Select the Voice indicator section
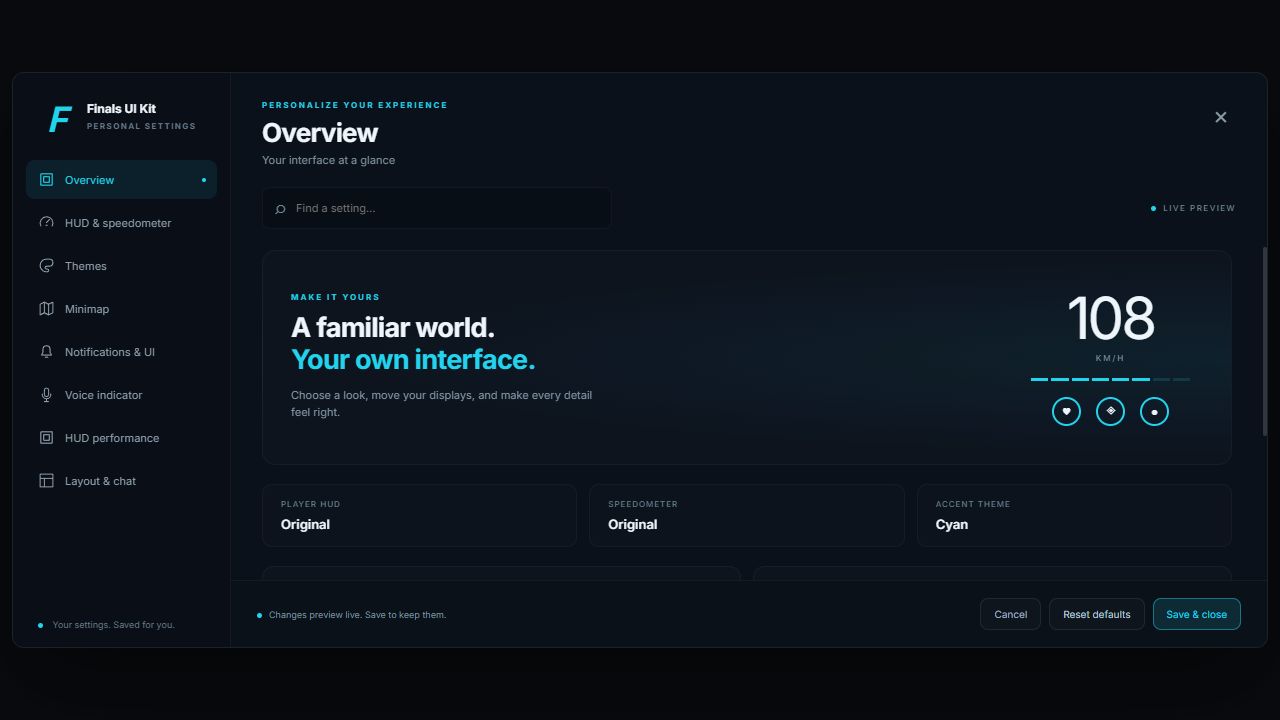The width and height of the screenshot is (1280, 720). pyautogui.click(x=121, y=395)
